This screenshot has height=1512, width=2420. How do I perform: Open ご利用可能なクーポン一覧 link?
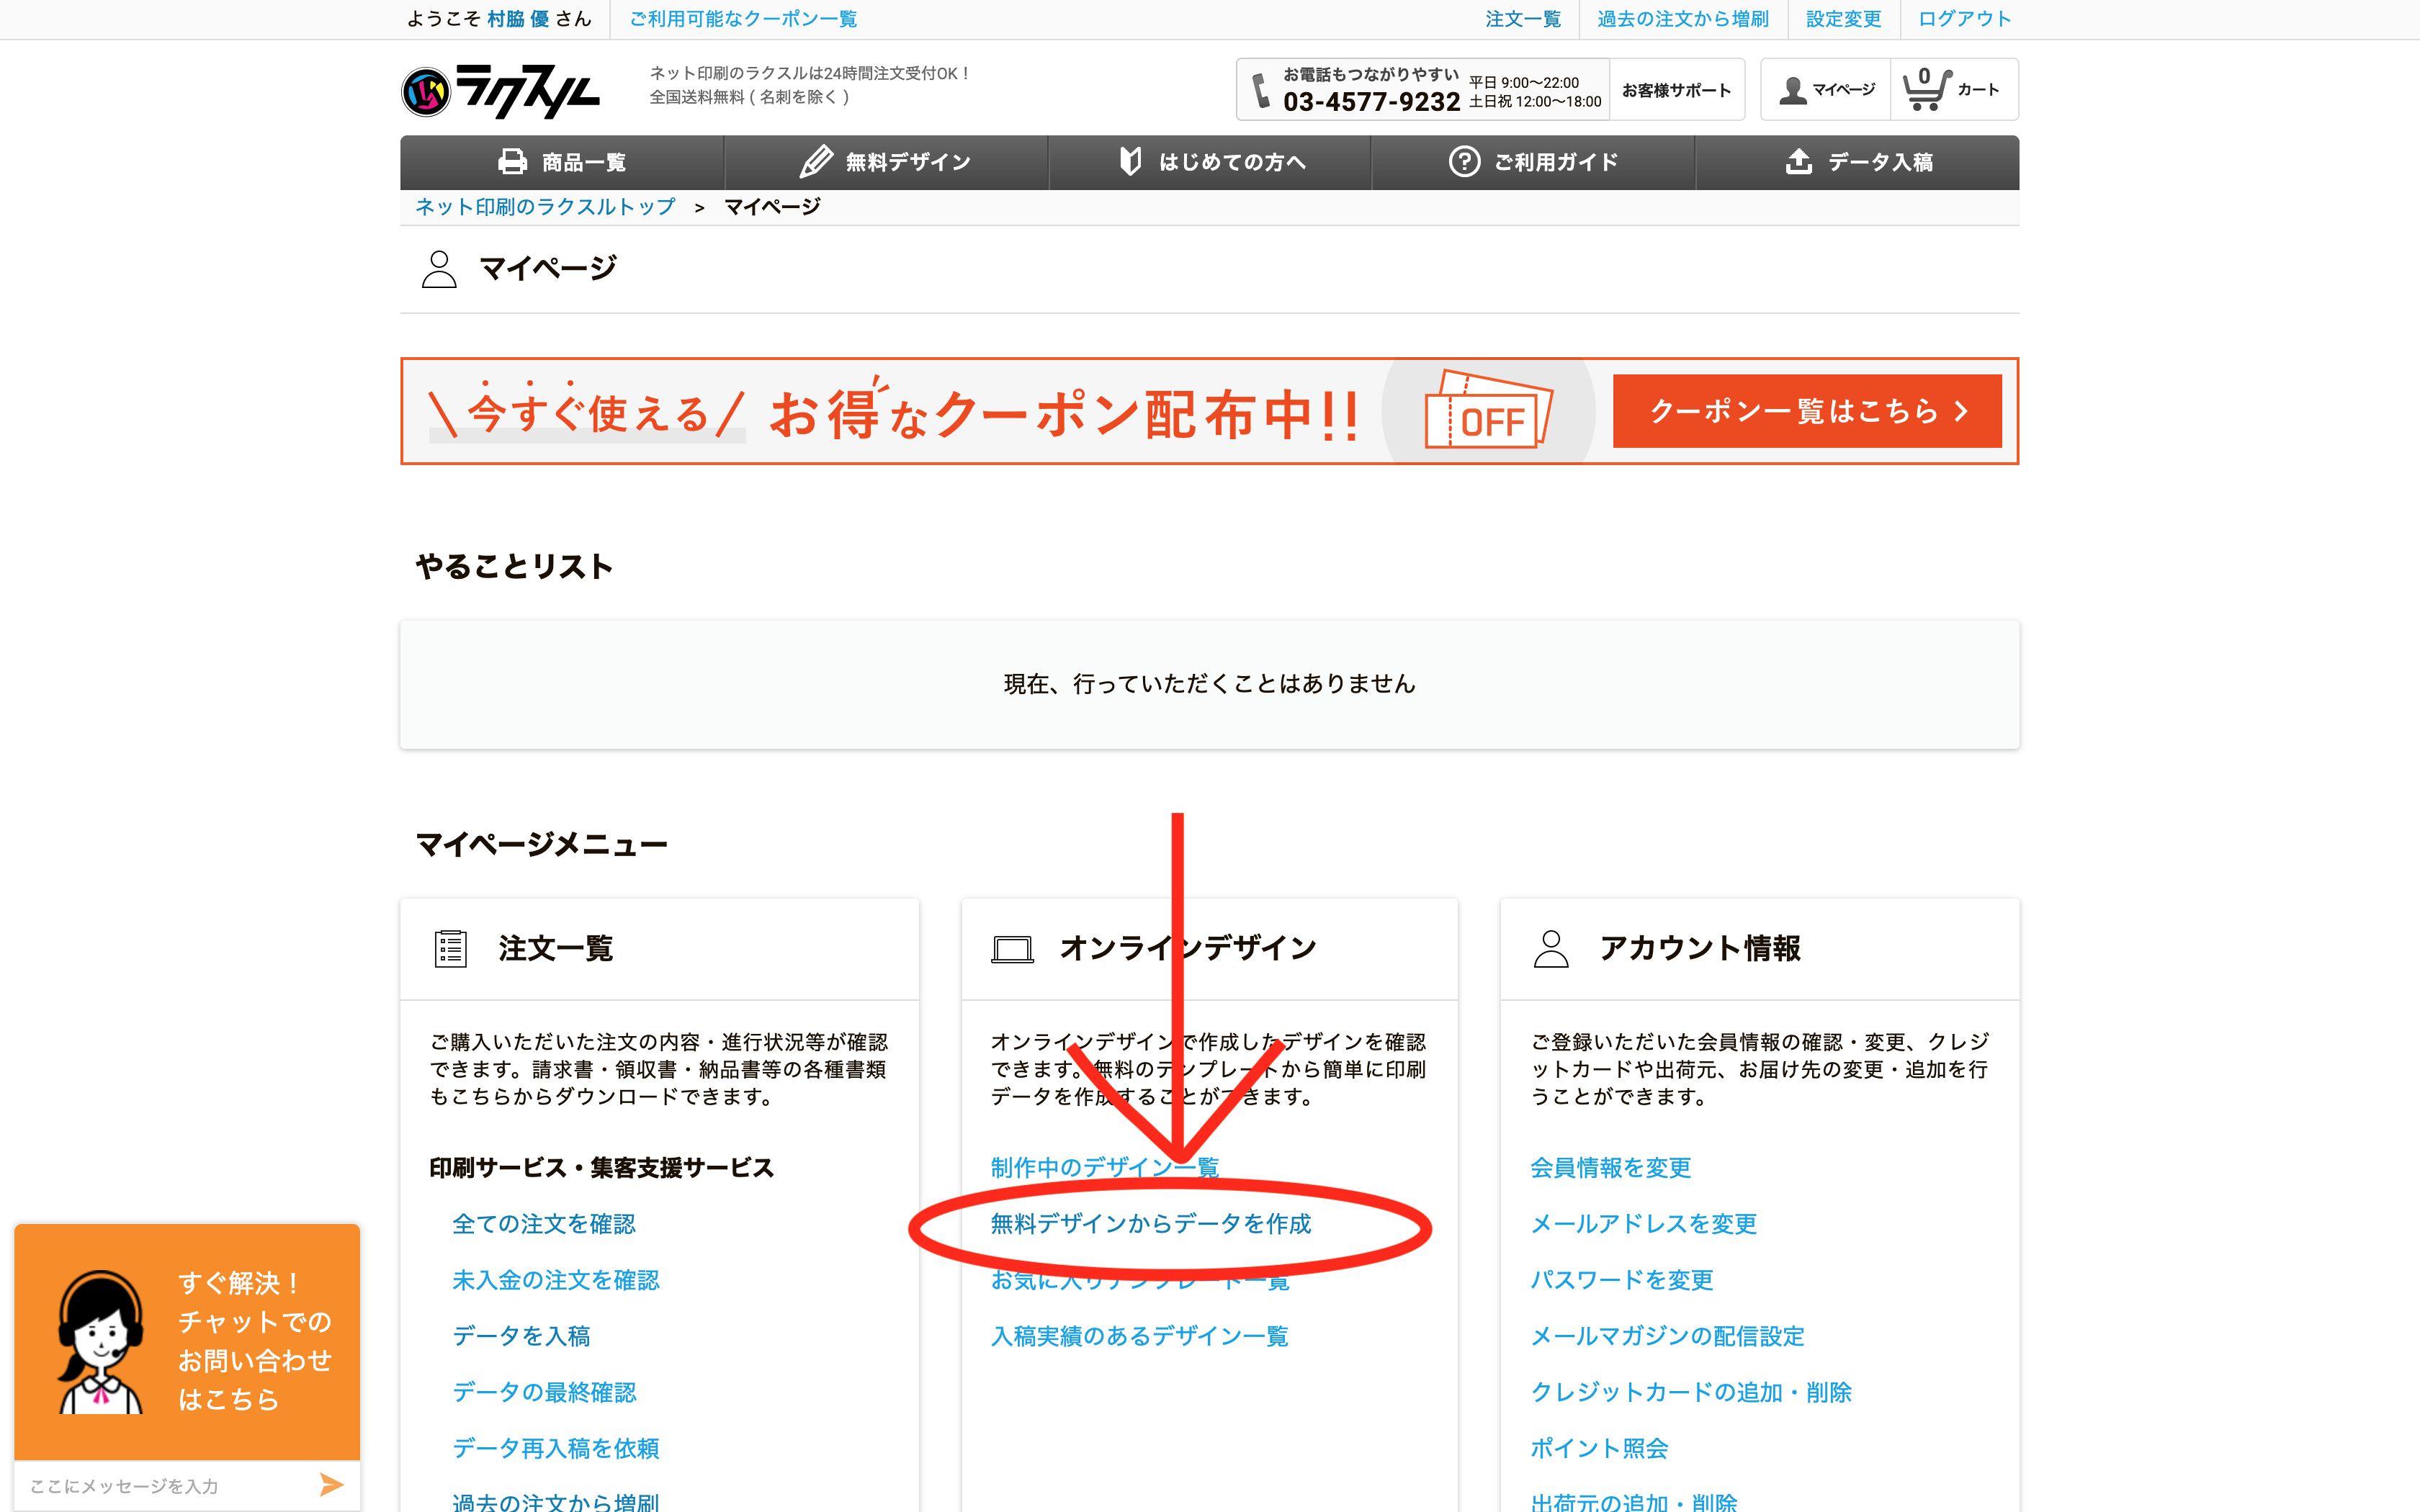click(x=743, y=19)
